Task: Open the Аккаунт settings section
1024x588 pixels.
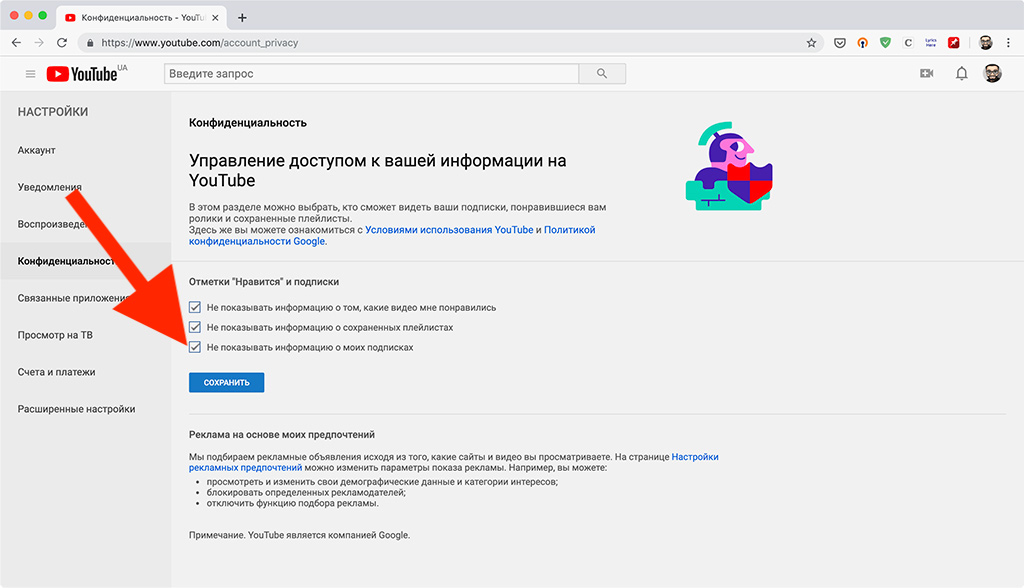Action: tap(37, 150)
